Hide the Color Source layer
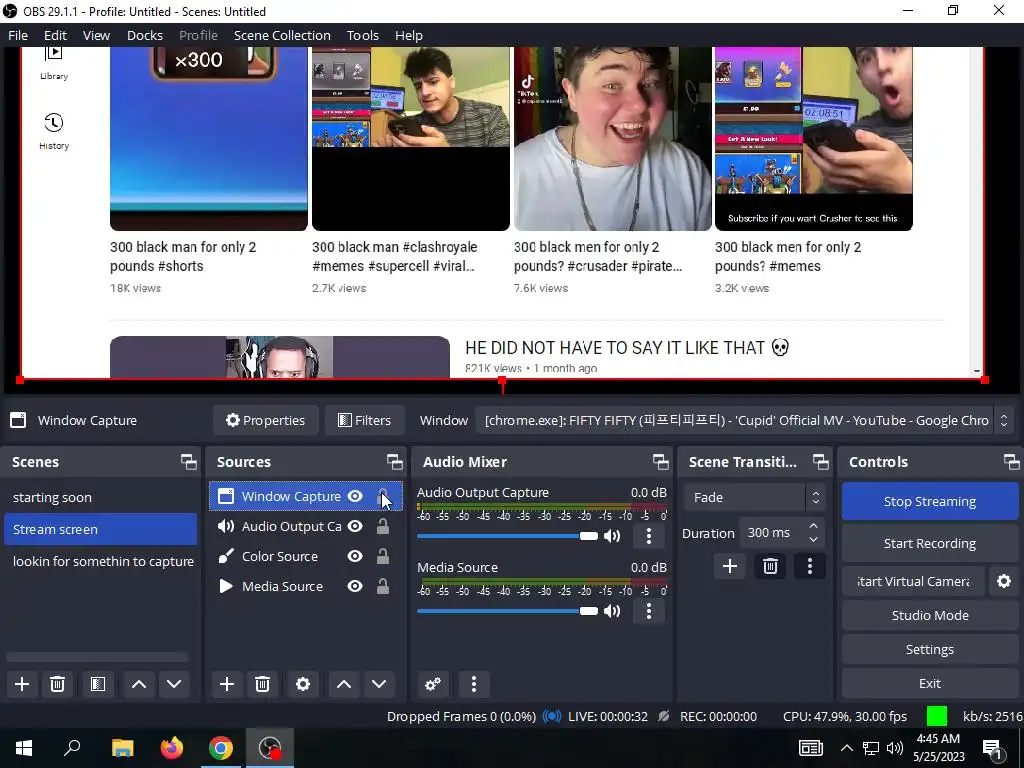Image resolution: width=1024 pixels, height=768 pixels. [x=355, y=556]
